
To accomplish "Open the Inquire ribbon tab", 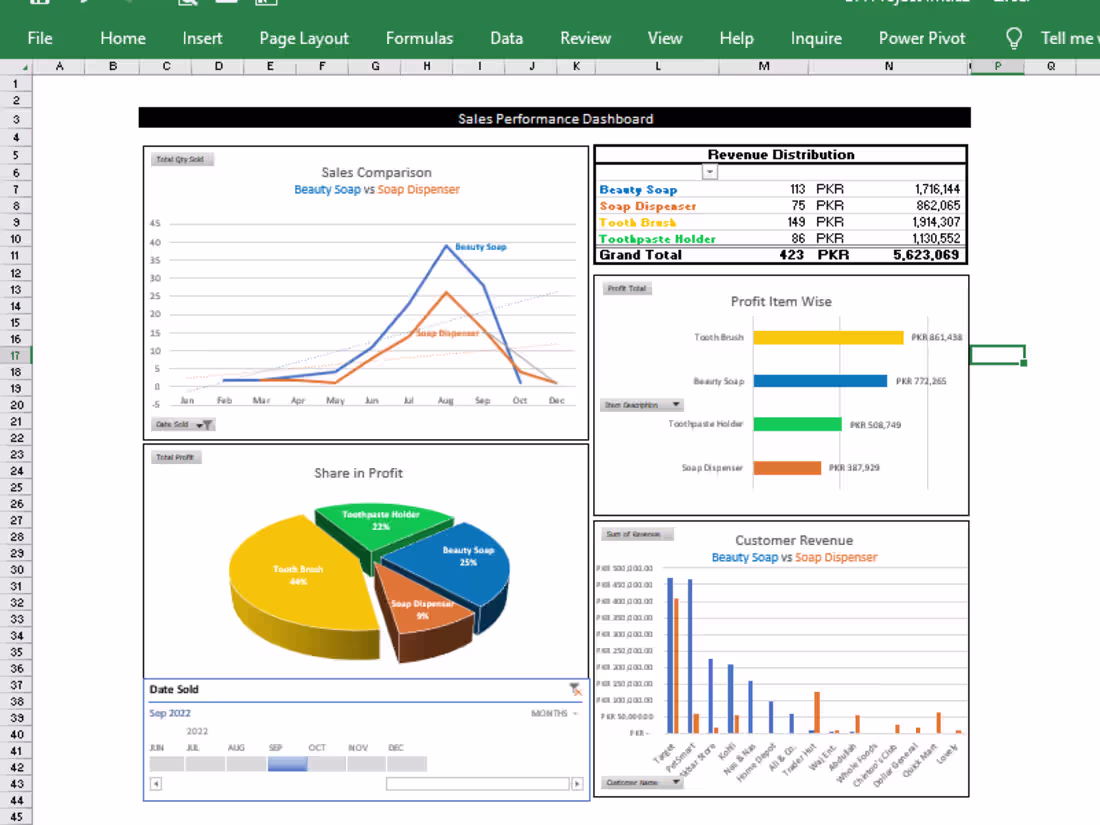I will (816, 38).
